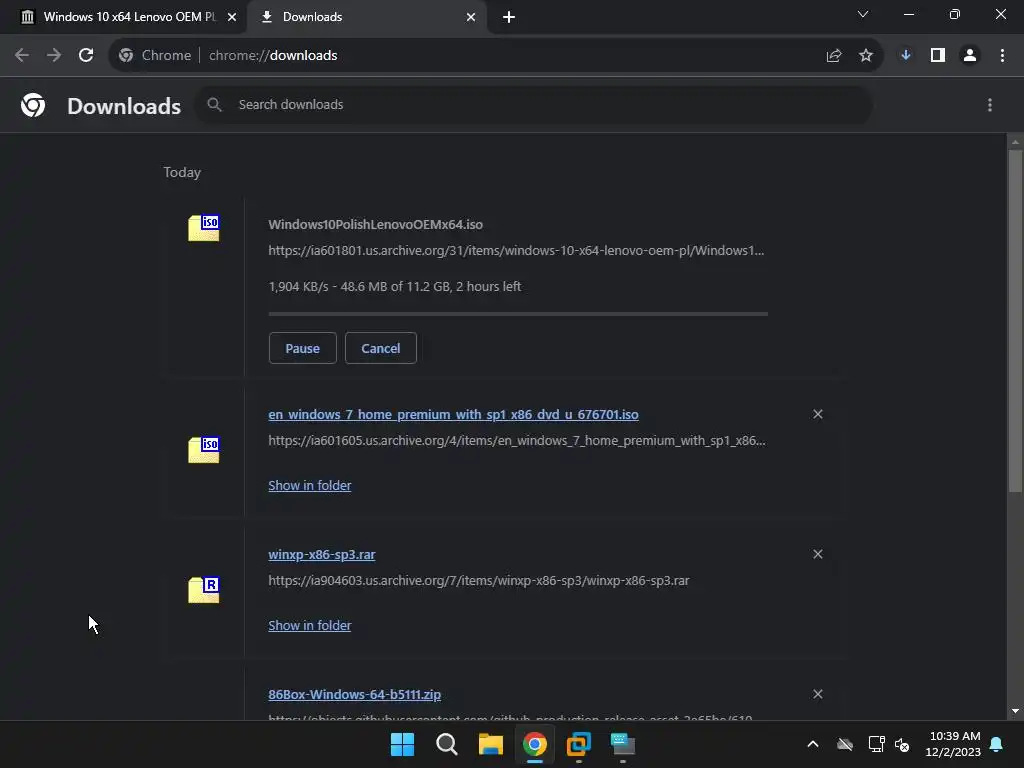Open the 86Box-Windows-64-b5111.zip link
Image resolution: width=1024 pixels, height=768 pixels.
click(354, 694)
